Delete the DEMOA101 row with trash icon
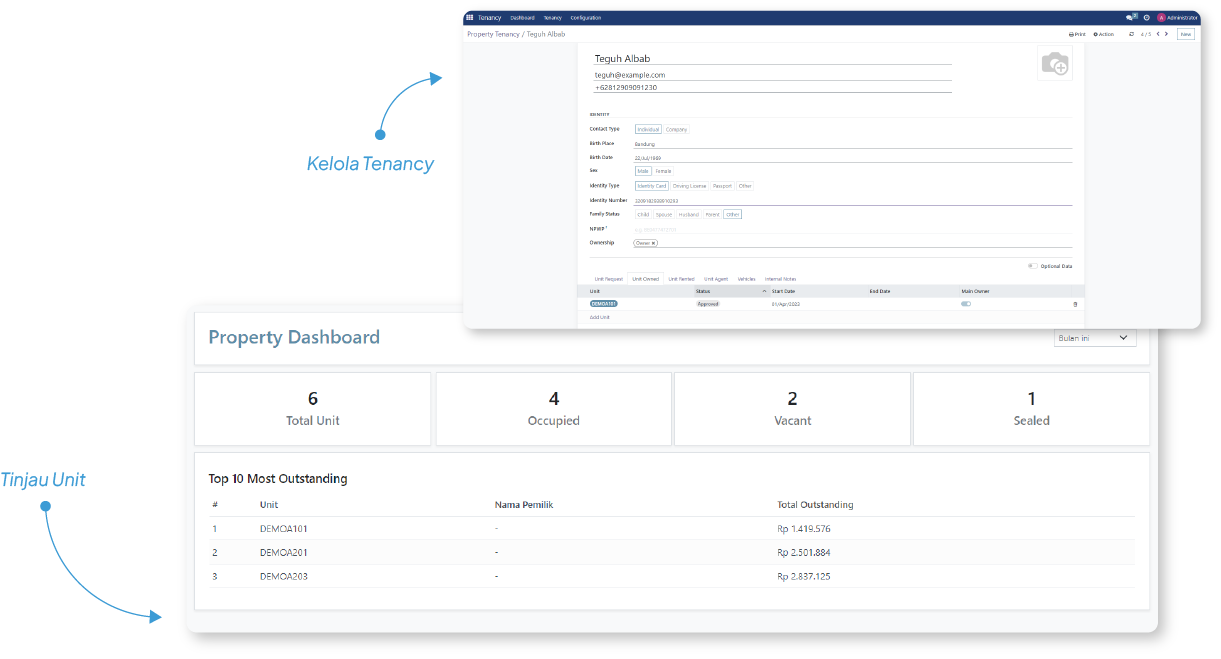1221x659 pixels. click(1076, 303)
